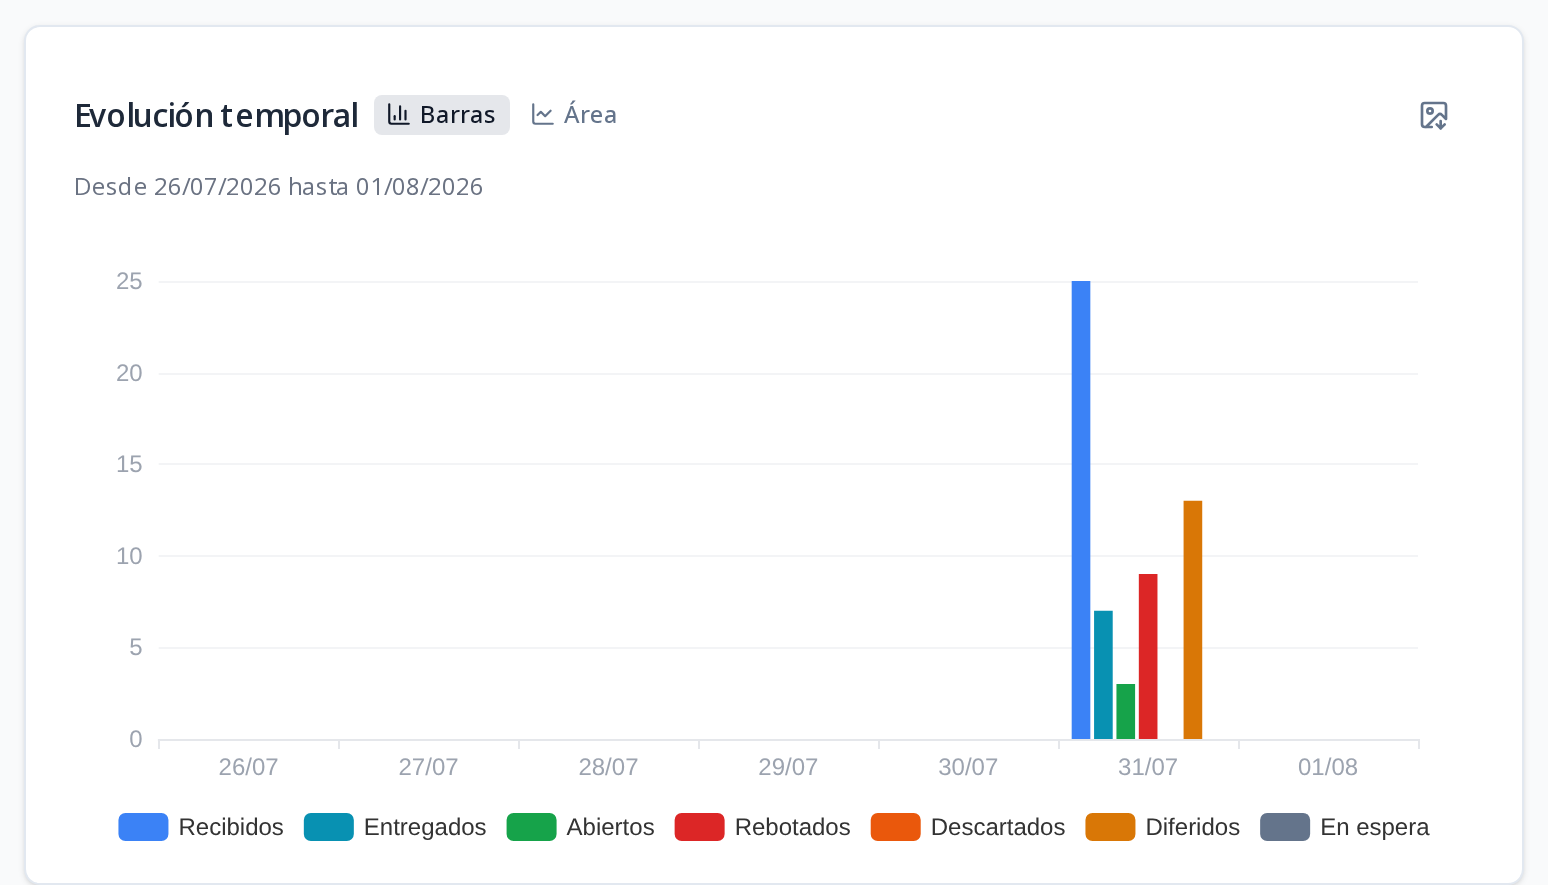Image resolution: width=1548 pixels, height=885 pixels.
Task: Click the red Rebotados bar on 31/07
Action: pos(1148,656)
